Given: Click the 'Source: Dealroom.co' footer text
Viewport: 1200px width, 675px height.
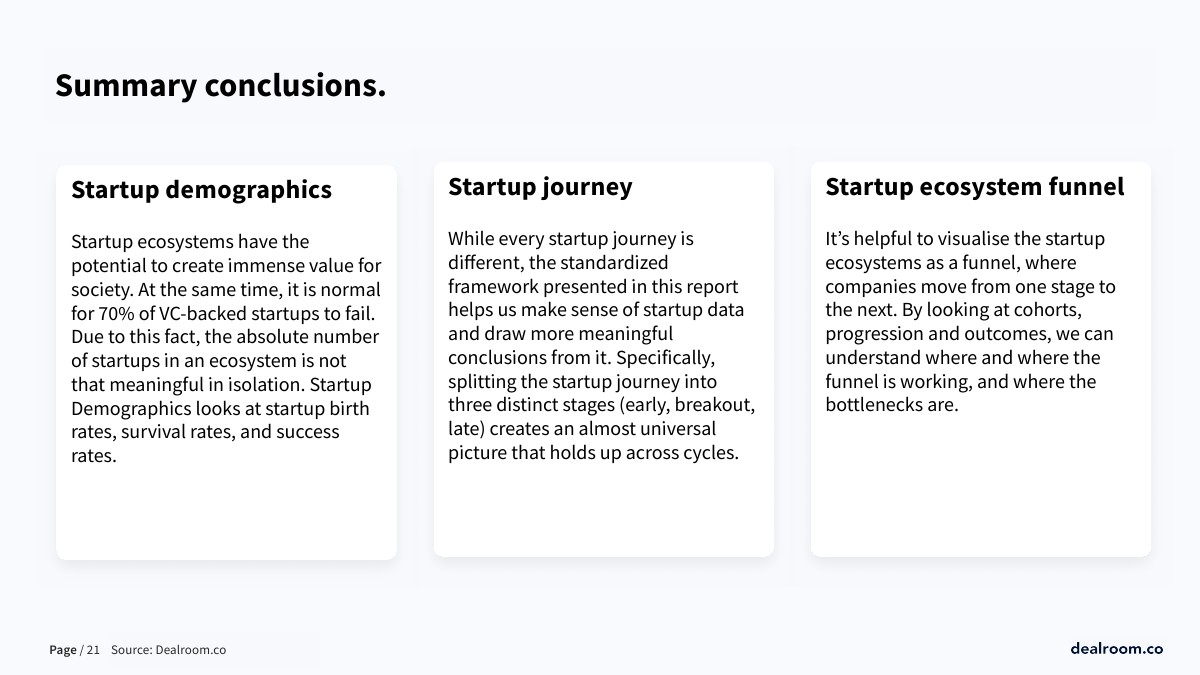Looking at the screenshot, I should [x=168, y=650].
